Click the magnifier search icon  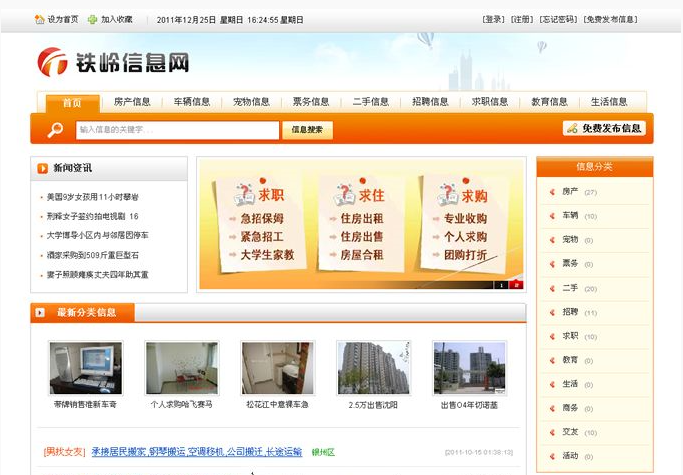pos(55,129)
